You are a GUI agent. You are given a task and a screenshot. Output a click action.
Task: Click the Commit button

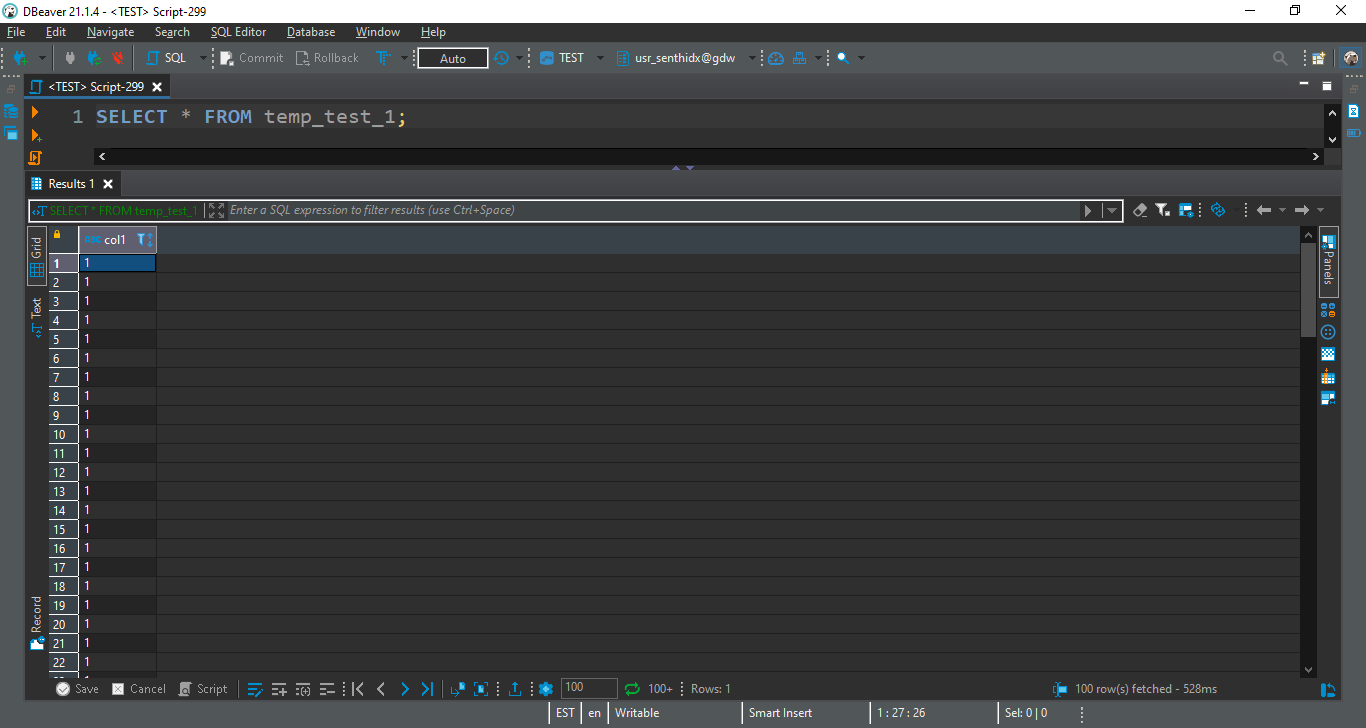tap(252, 58)
